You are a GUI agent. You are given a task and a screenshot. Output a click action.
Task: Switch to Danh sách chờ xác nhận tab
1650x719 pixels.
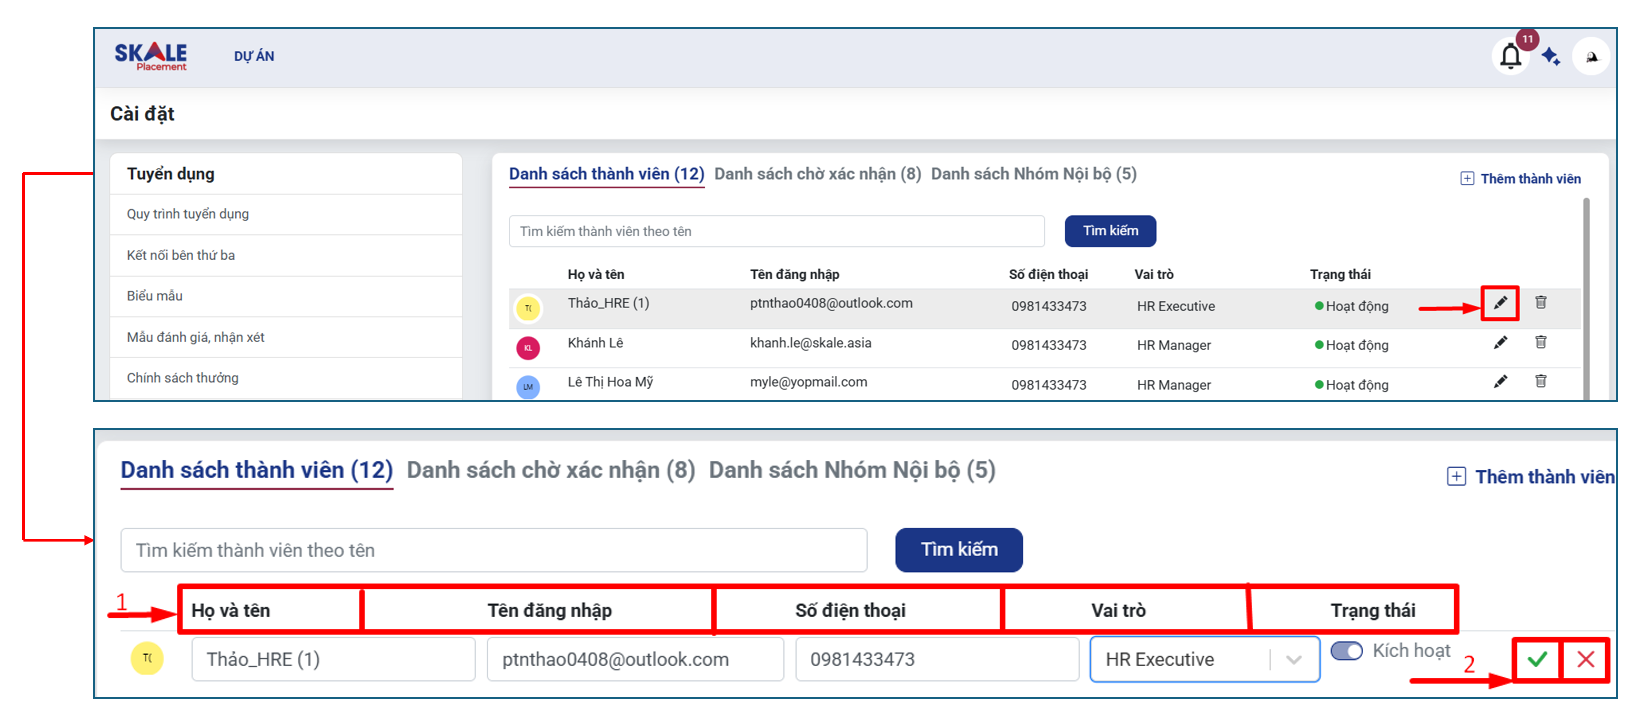(x=817, y=174)
